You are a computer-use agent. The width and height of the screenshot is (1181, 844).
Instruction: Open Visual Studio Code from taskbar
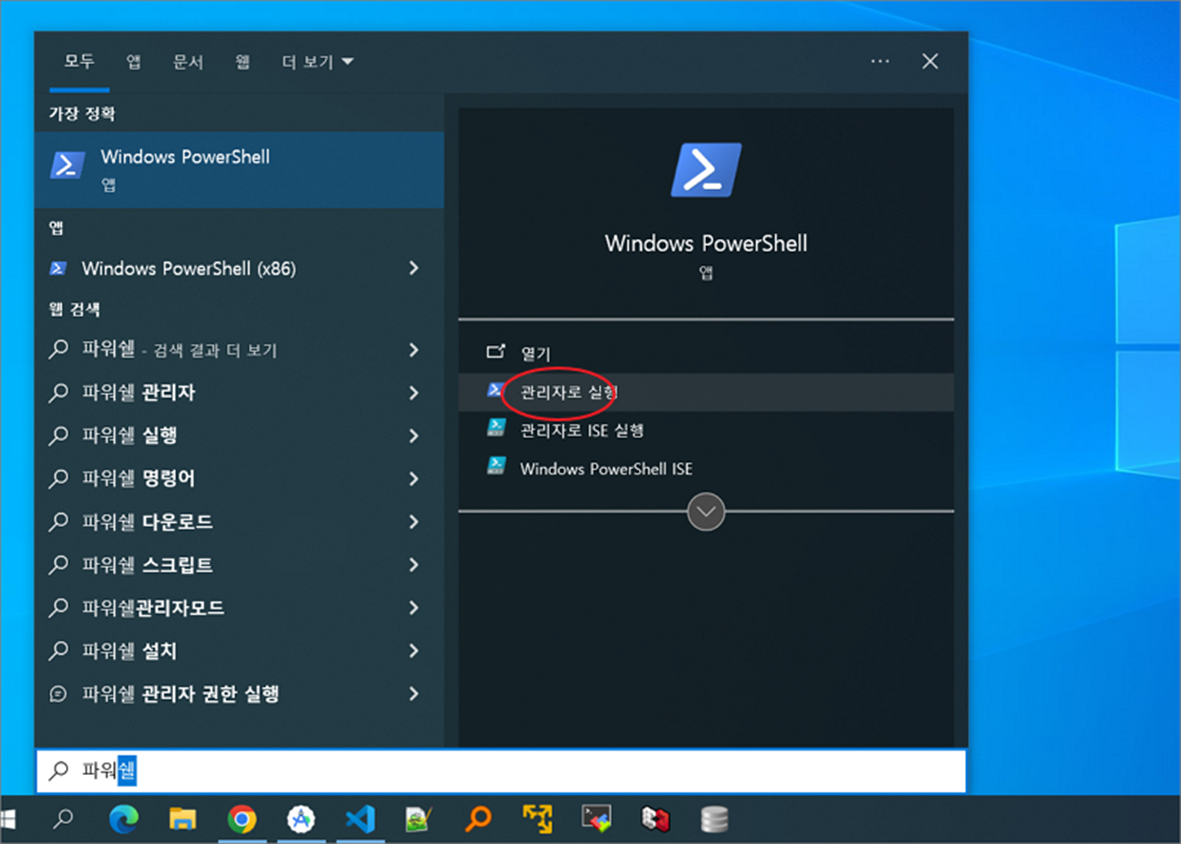coord(360,819)
